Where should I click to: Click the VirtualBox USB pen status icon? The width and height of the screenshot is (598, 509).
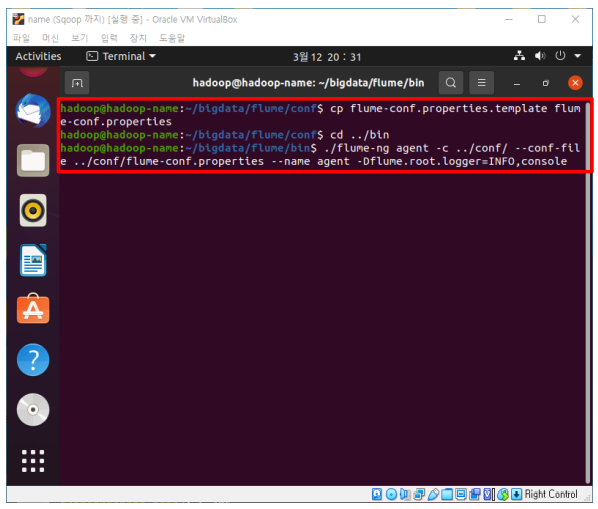coord(433,494)
